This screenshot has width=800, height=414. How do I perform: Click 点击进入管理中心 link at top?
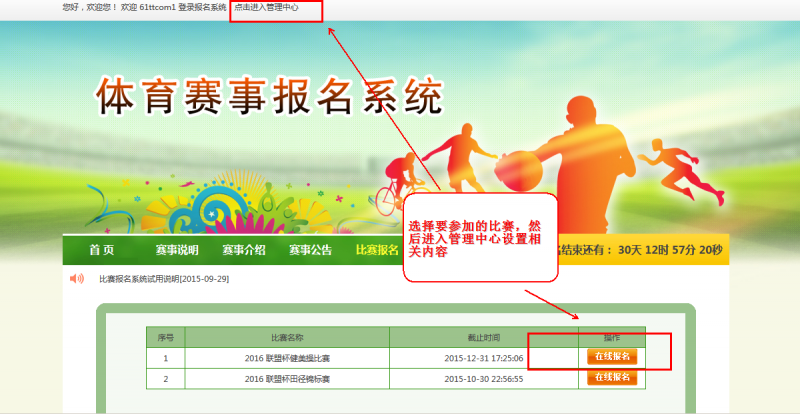[266, 7]
